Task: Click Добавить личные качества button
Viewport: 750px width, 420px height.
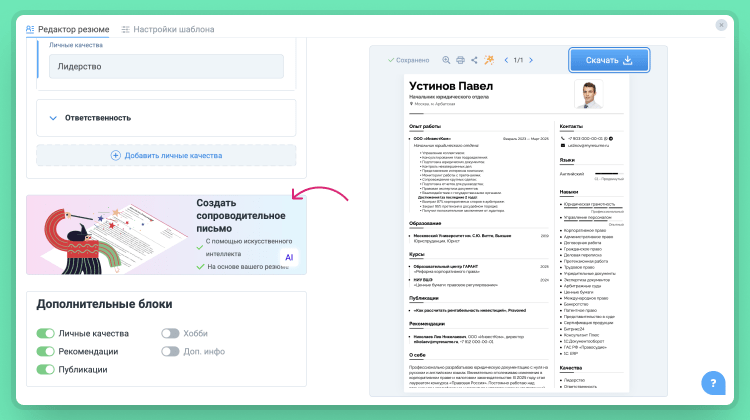Action: coord(166,155)
